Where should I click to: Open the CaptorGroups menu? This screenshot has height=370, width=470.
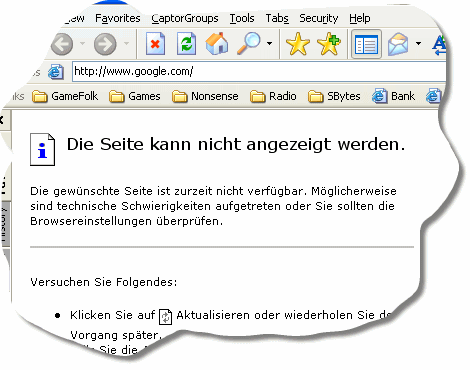[185, 18]
